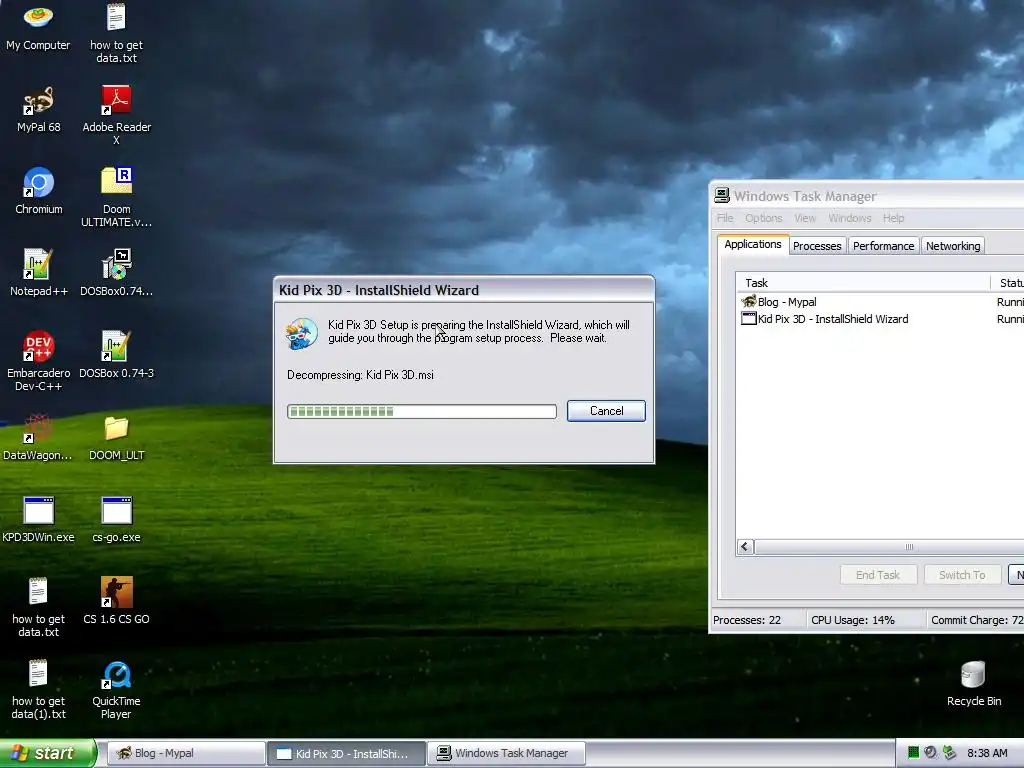Switch to Windows Task Manager taskbar button

click(506, 753)
